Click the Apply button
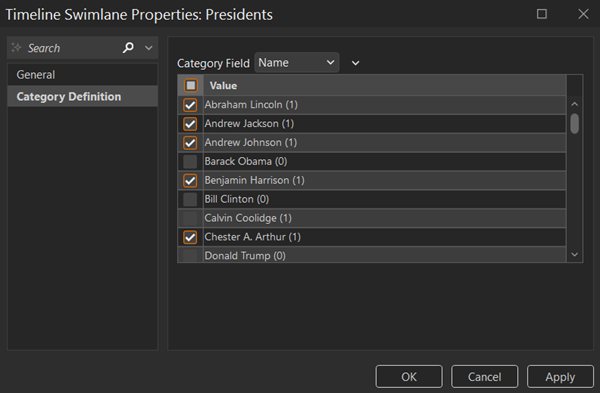 point(560,377)
